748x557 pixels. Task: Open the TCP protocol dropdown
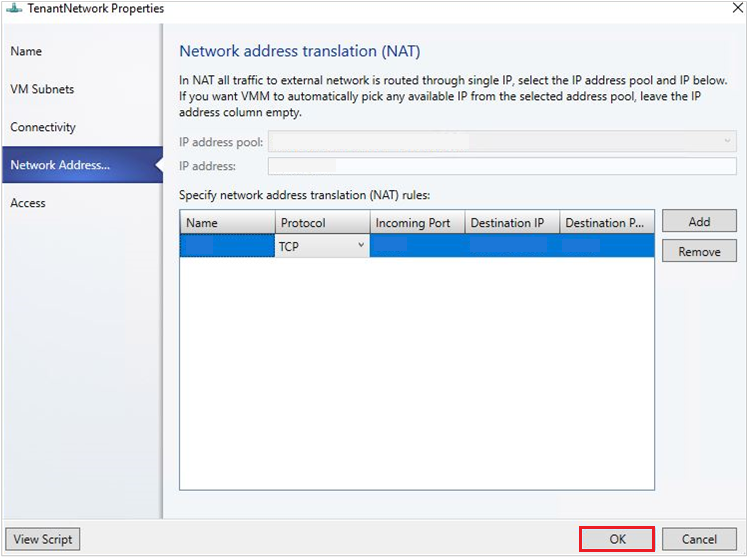pos(322,246)
